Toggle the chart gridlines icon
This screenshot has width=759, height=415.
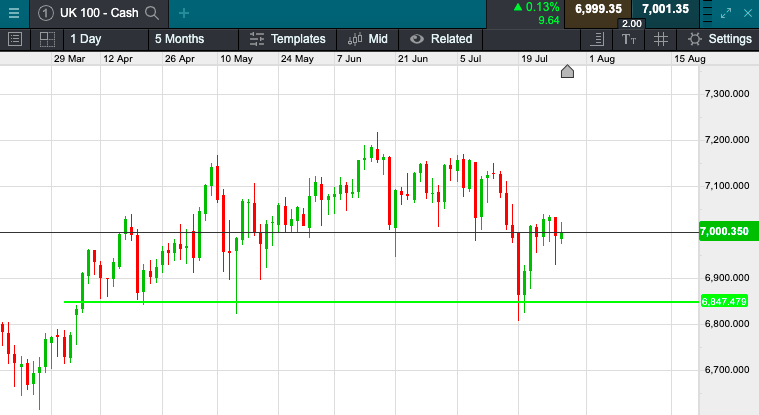pyautogui.click(x=660, y=39)
